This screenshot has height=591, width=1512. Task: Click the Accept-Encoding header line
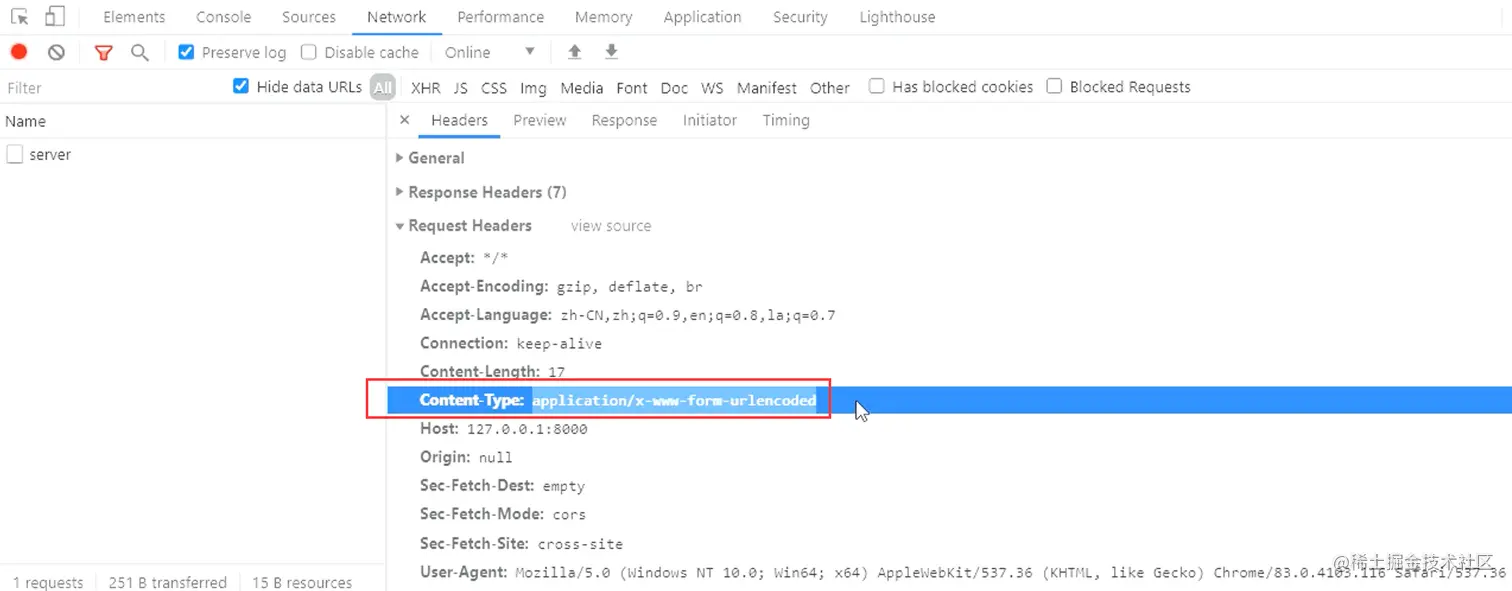[x=561, y=286]
